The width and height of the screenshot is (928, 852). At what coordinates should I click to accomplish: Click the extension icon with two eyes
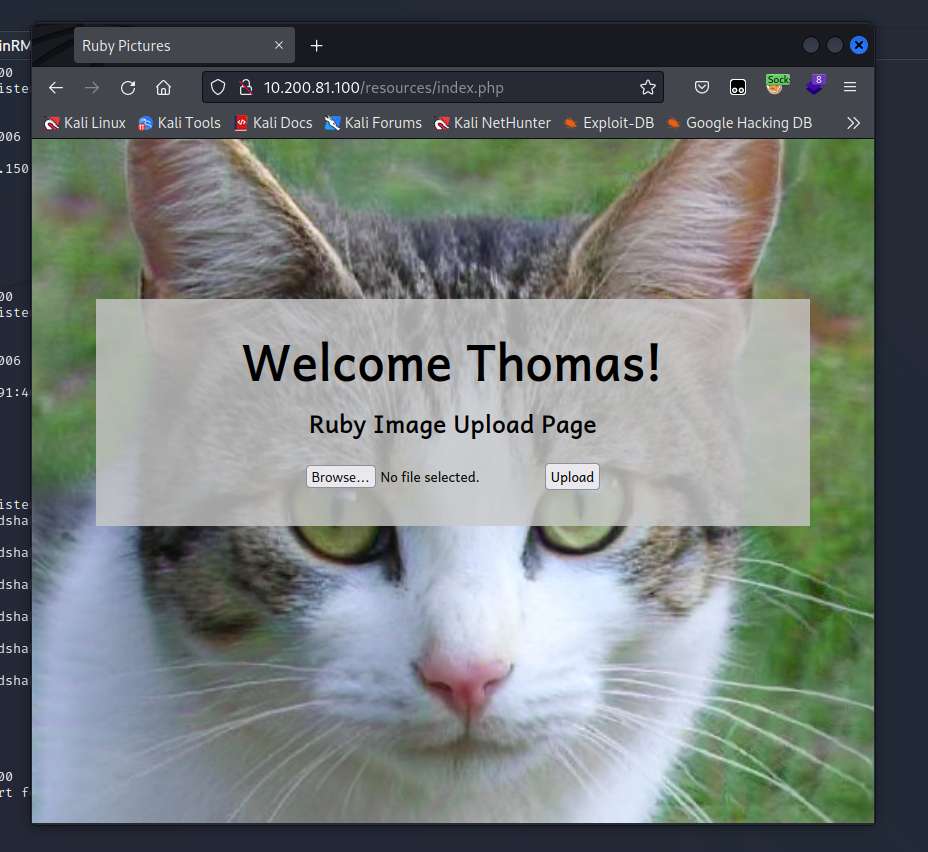737,88
